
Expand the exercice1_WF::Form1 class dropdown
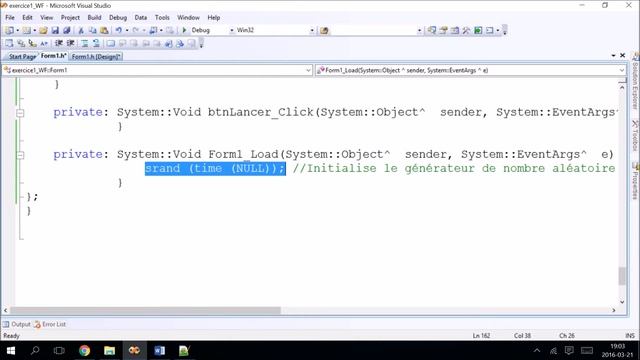(x=309, y=71)
